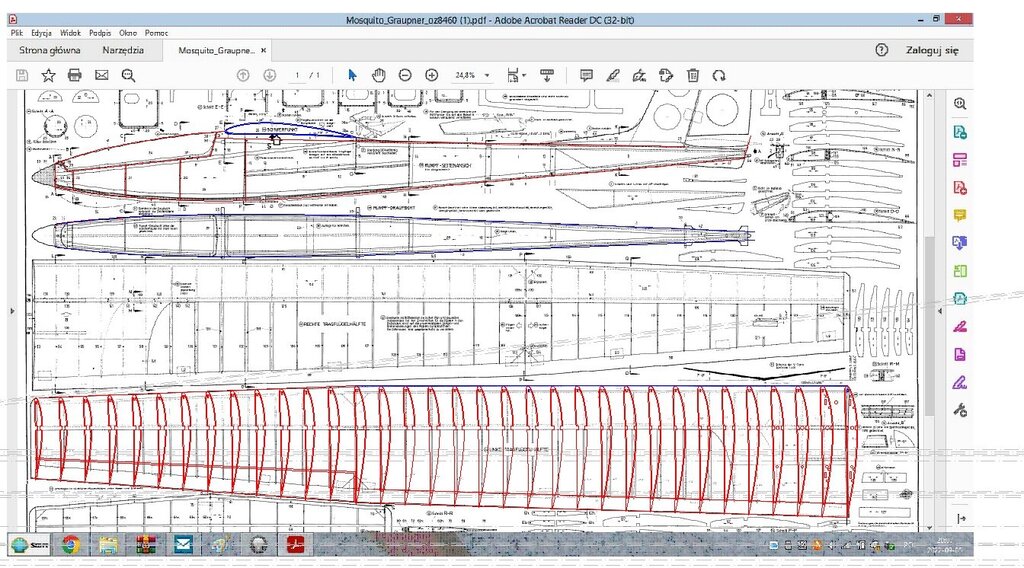The width and height of the screenshot is (1024, 568).
Task: Click the zoom in plus button
Action: point(432,75)
